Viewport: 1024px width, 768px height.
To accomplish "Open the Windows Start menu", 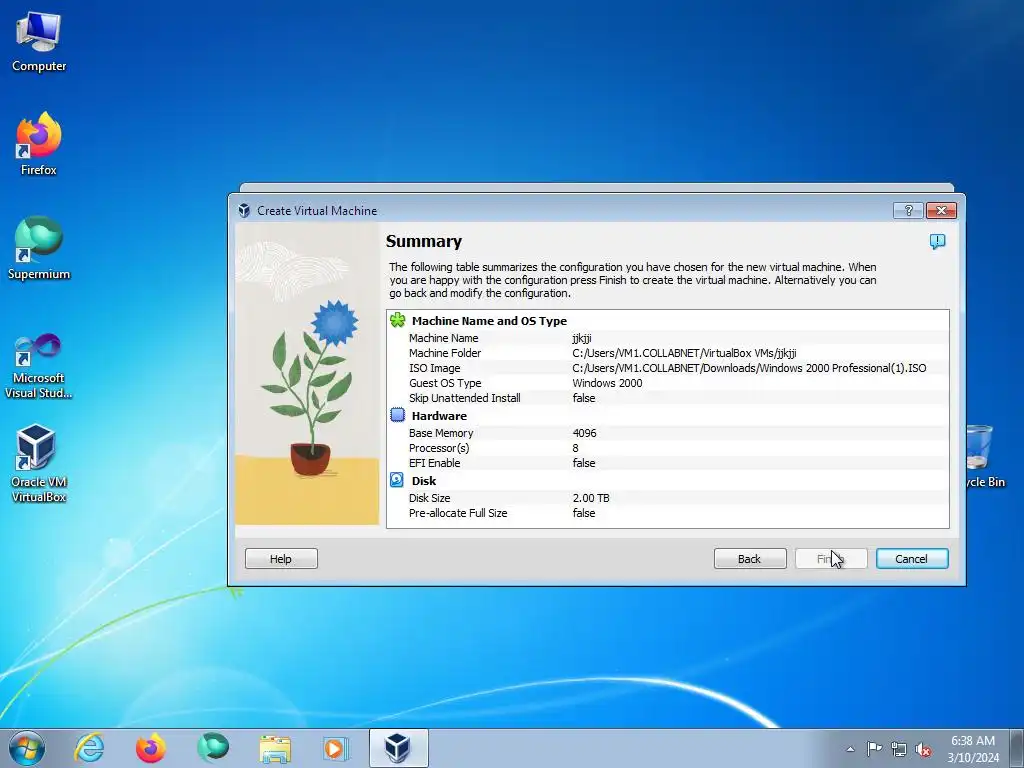I will click(27, 748).
